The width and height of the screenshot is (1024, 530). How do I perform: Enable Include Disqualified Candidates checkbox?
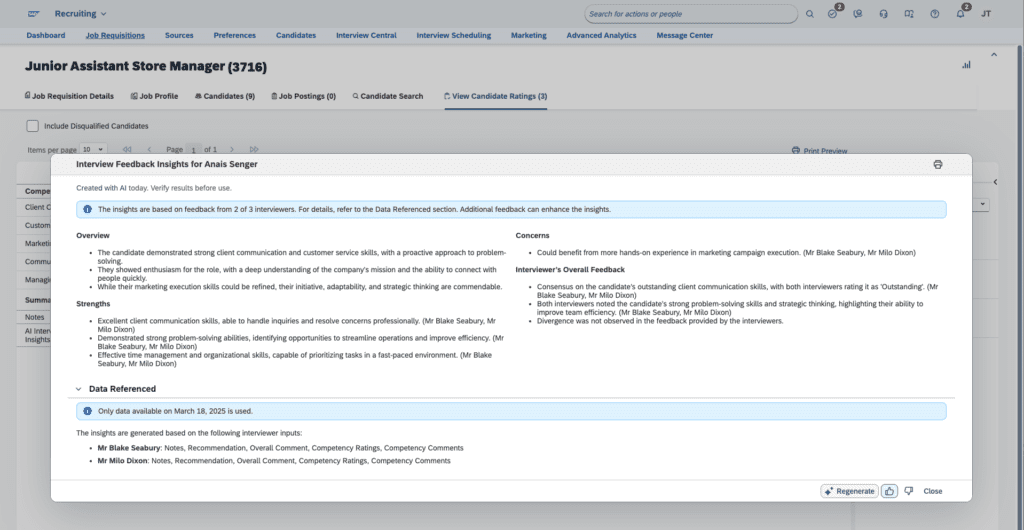33,126
